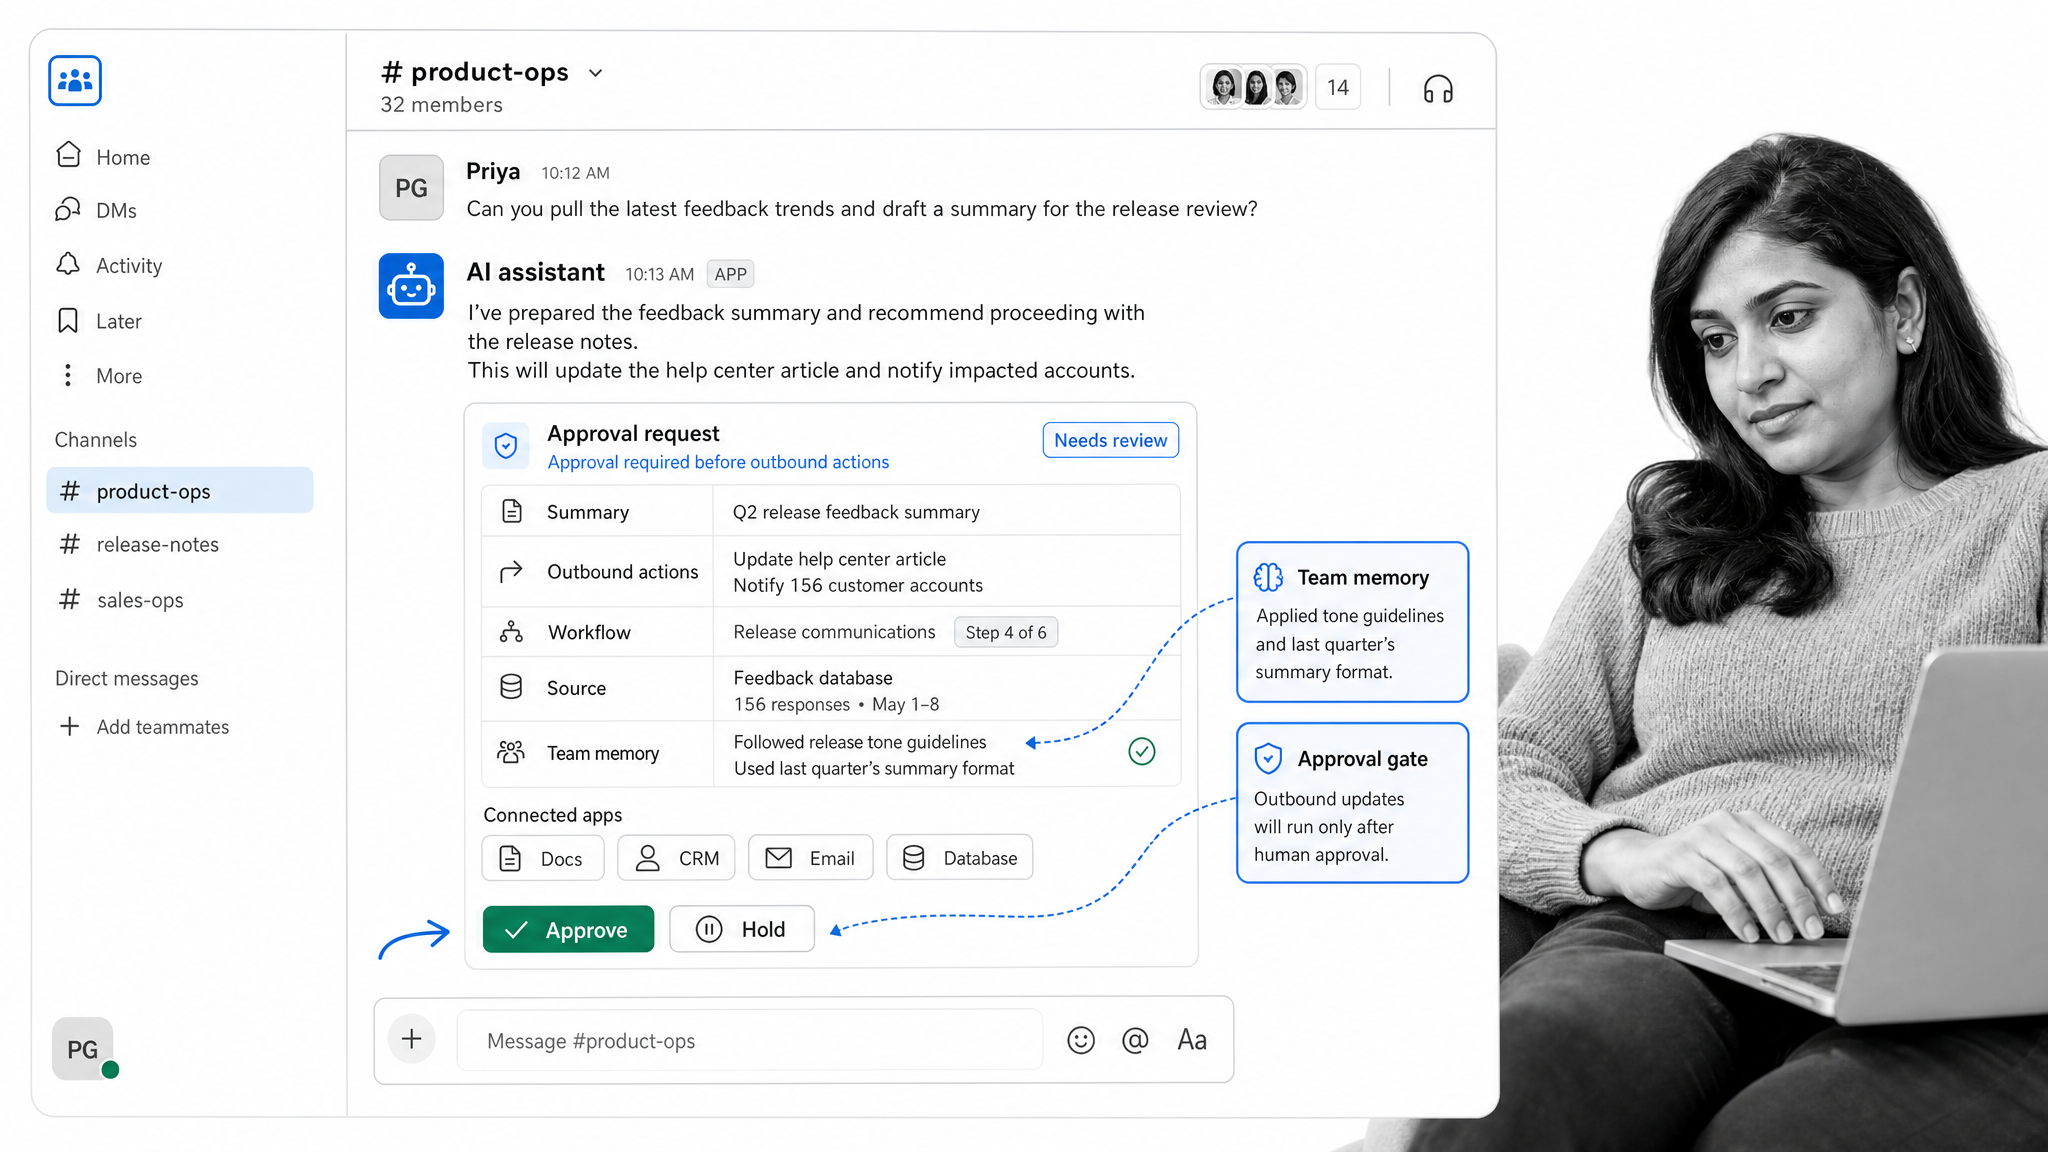Click the AI assistant robot avatar
Viewport: 2048px width, 1152px height.
(411, 286)
